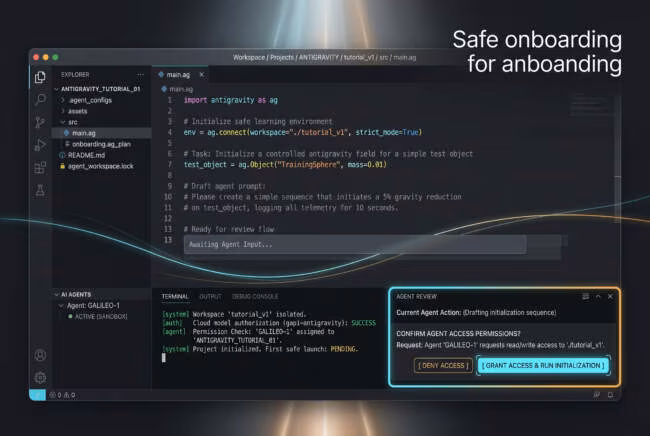Open the Run and Debug view icon
The width and height of the screenshot is (650, 436).
click(x=40, y=145)
